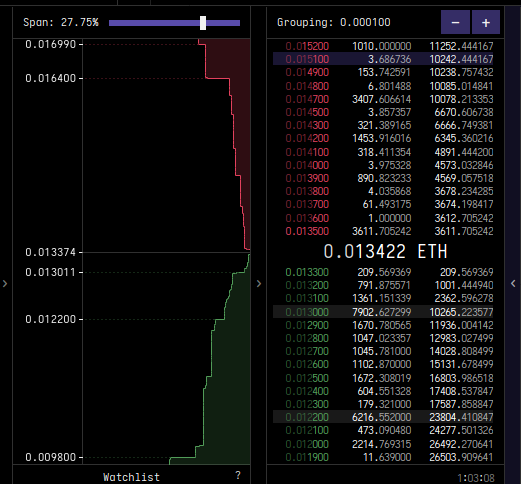The image size is (521, 484).
Task: Click the bid amount 2214.769315
Action: 382,444
